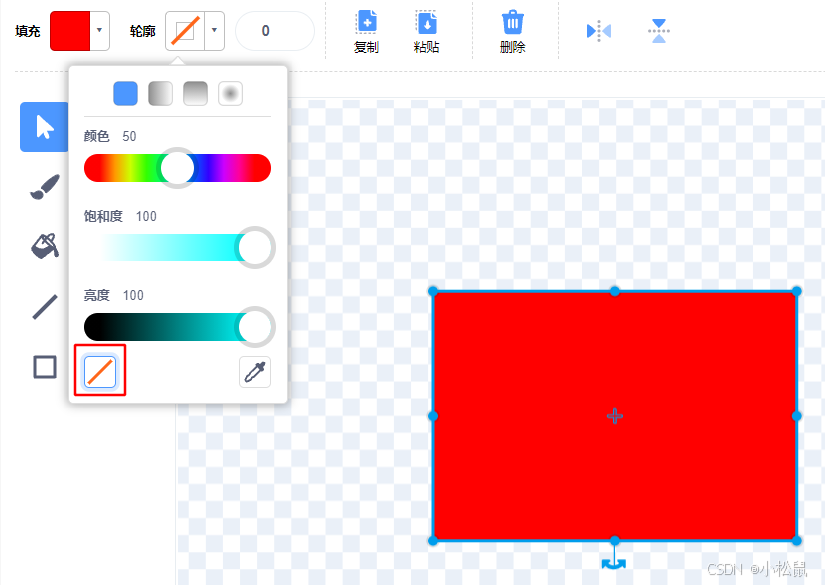This screenshot has height=585, width=825.
Task: Click the outline no-color swatch
Action: [x=185, y=31]
